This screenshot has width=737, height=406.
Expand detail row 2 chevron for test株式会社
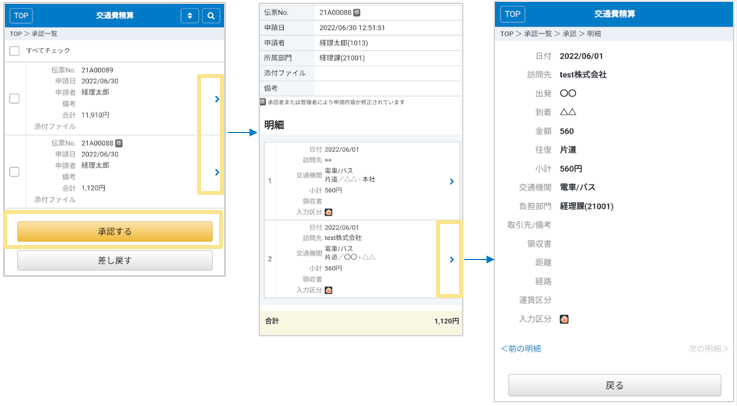[x=451, y=259]
